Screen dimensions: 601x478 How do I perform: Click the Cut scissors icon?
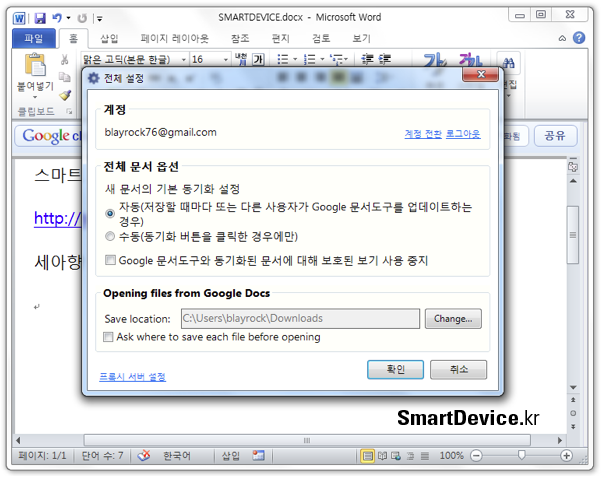pyautogui.click(x=64, y=59)
